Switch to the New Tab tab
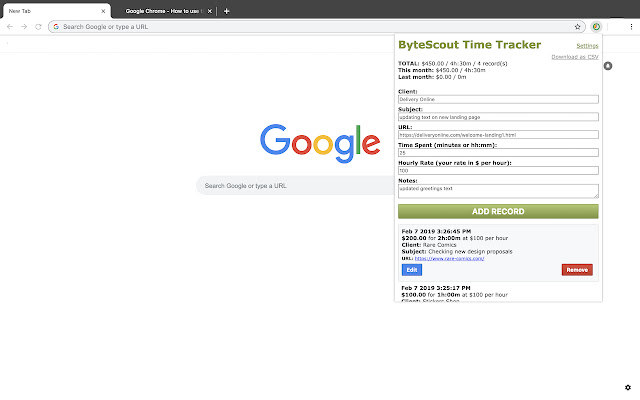 pos(56,11)
